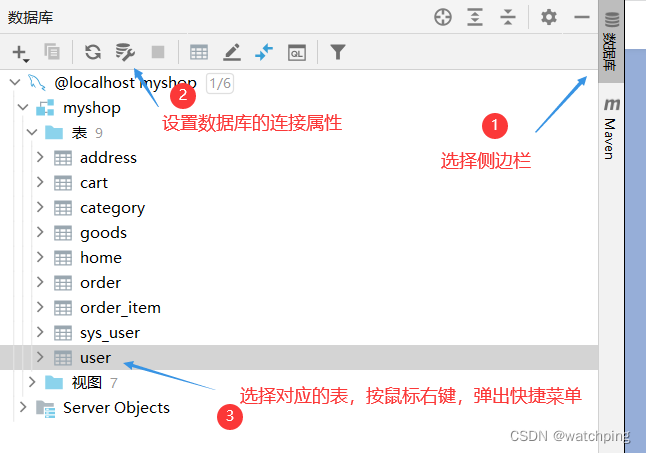
Task: Select the address table row
Action: 299,158
